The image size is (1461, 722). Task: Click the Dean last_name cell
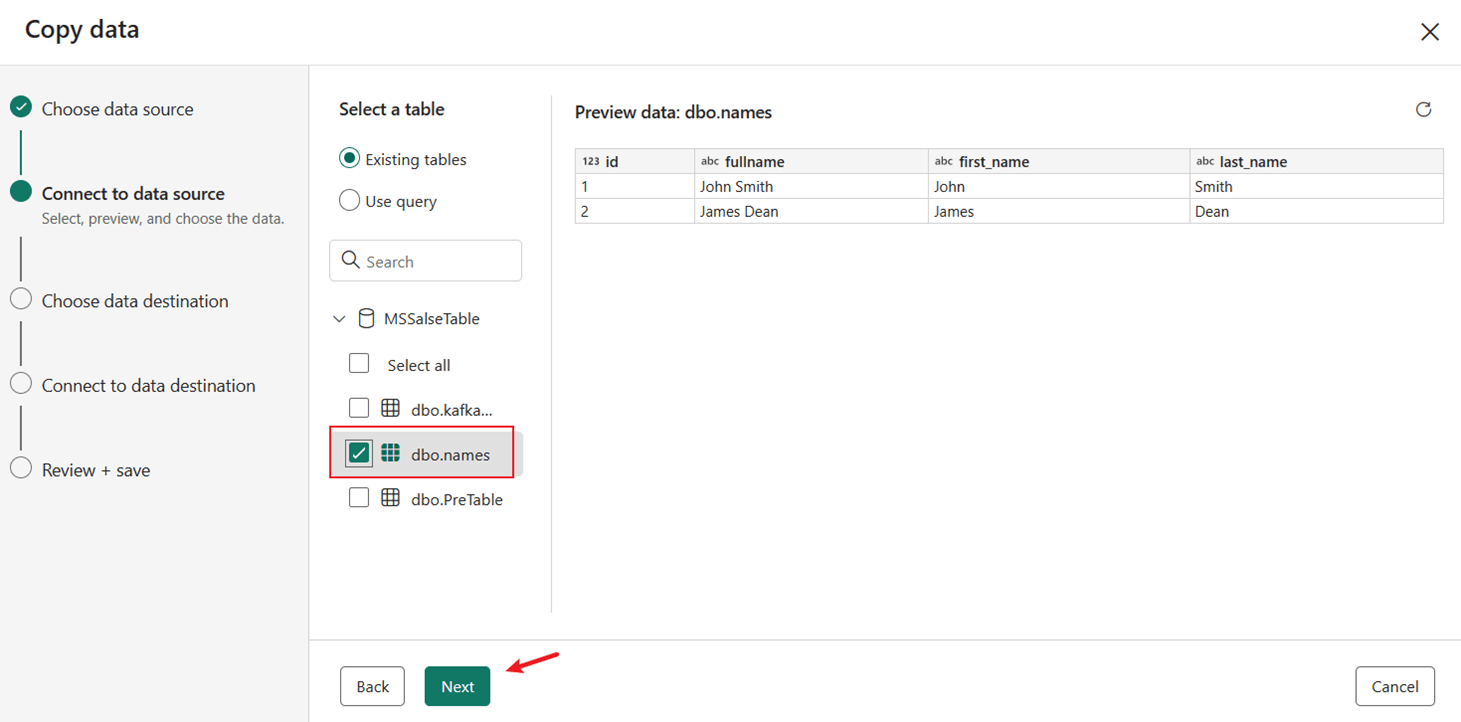[x=1316, y=211]
